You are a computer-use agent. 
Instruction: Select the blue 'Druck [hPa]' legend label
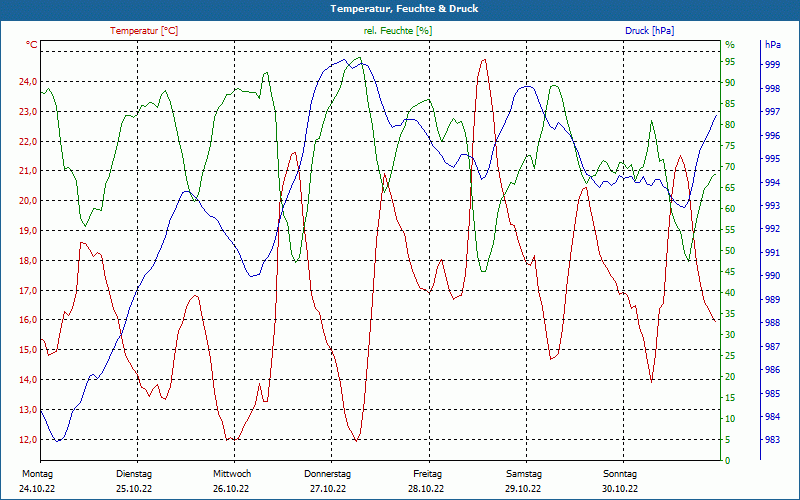point(649,31)
